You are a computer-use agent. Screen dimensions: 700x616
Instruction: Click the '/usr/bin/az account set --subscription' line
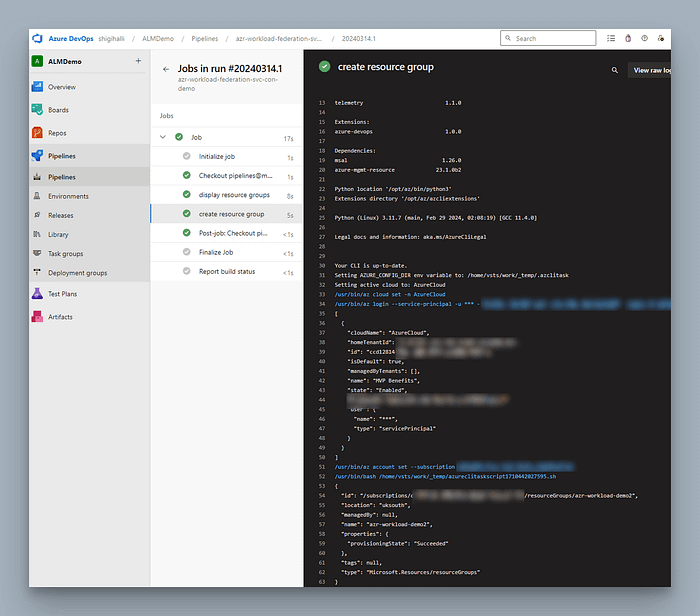[x=395, y=467]
